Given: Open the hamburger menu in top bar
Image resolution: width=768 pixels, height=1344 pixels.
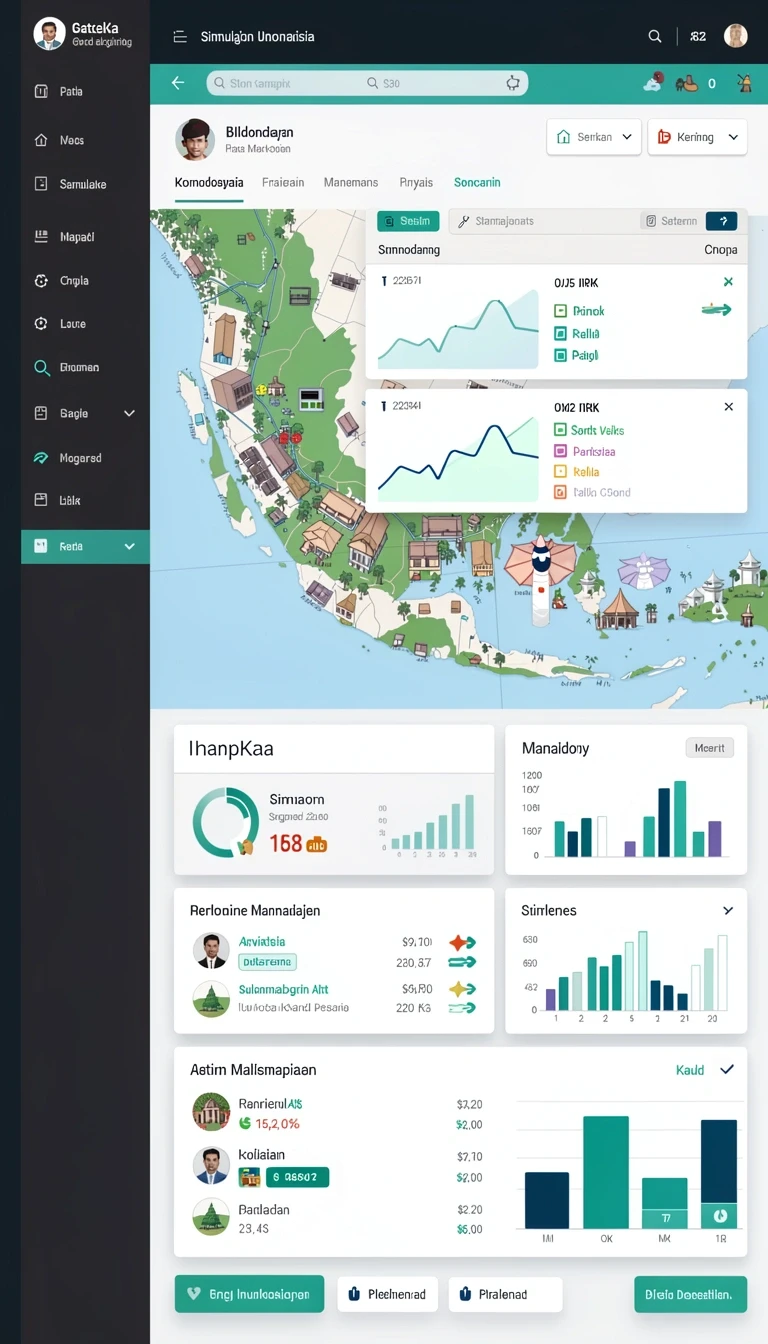Looking at the screenshot, I should (x=180, y=37).
